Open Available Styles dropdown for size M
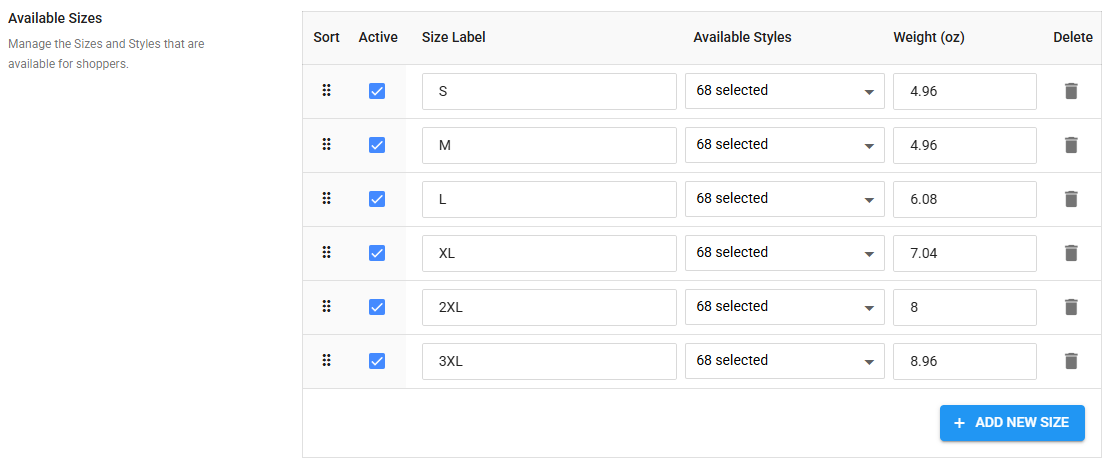Screen dimensions: 1110x467 click(x=784, y=145)
